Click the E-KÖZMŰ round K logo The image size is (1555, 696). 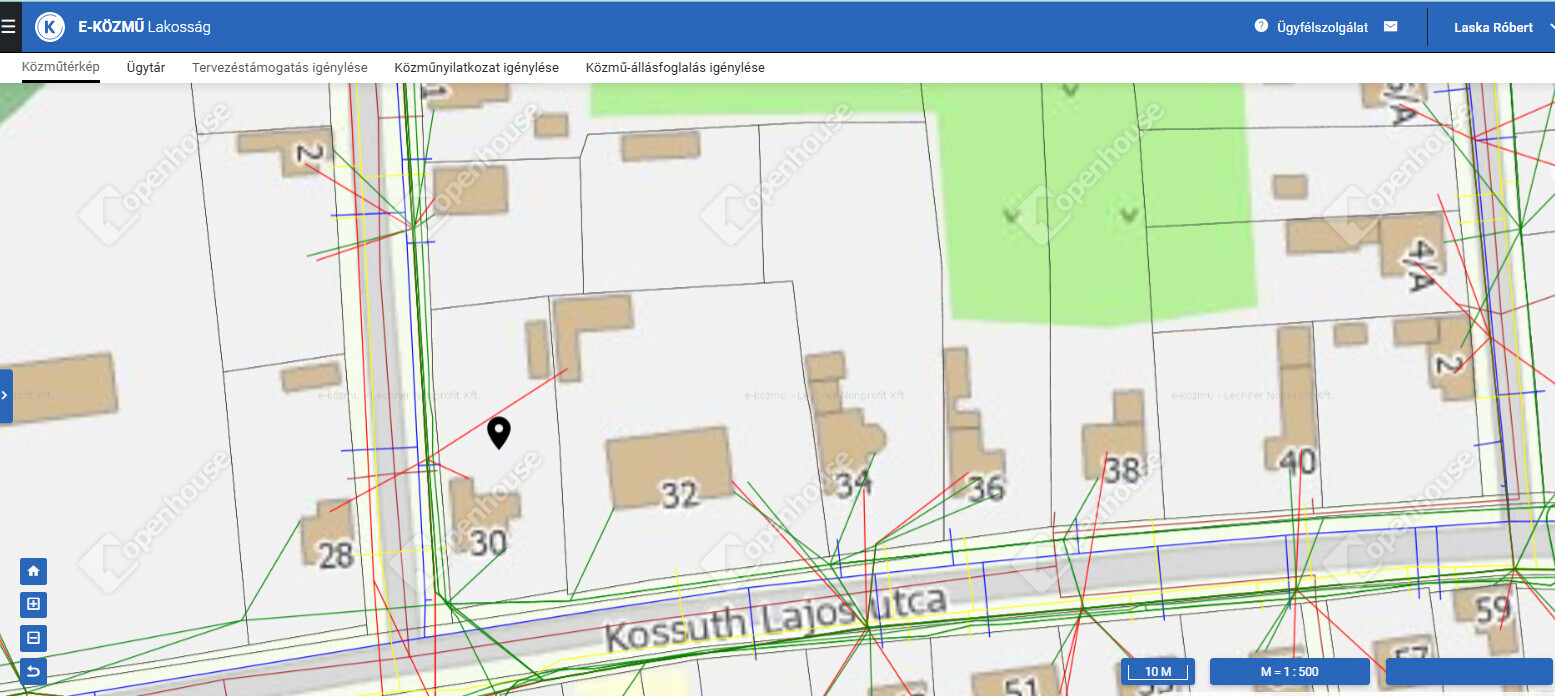click(50, 27)
